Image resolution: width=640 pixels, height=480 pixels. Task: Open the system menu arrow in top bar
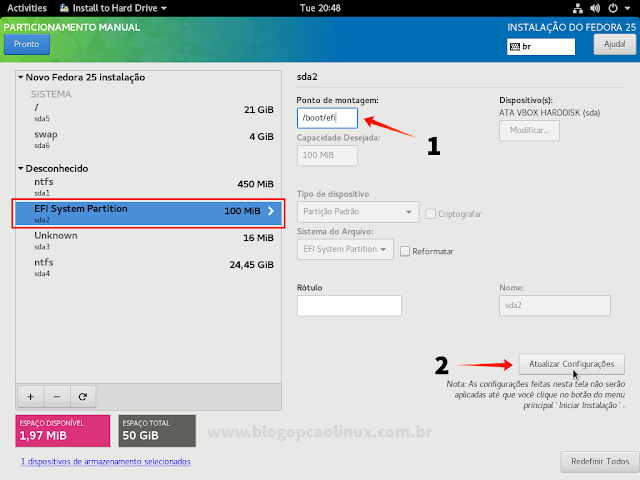627,8
